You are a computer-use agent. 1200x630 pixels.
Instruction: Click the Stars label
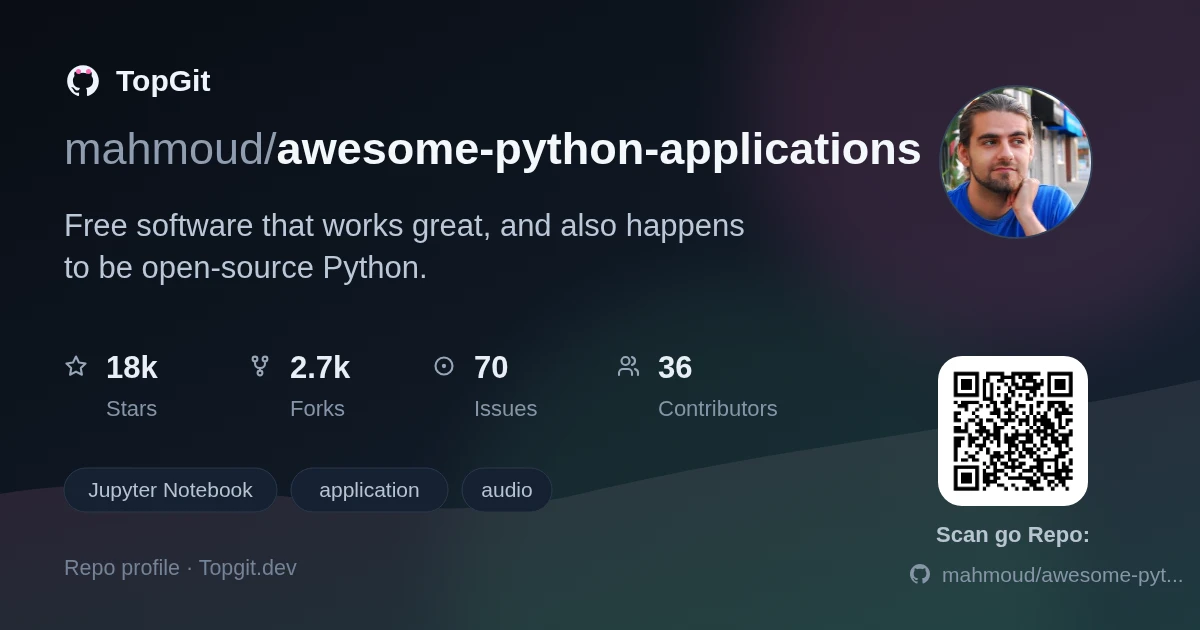pyautogui.click(x=131, y=409)
